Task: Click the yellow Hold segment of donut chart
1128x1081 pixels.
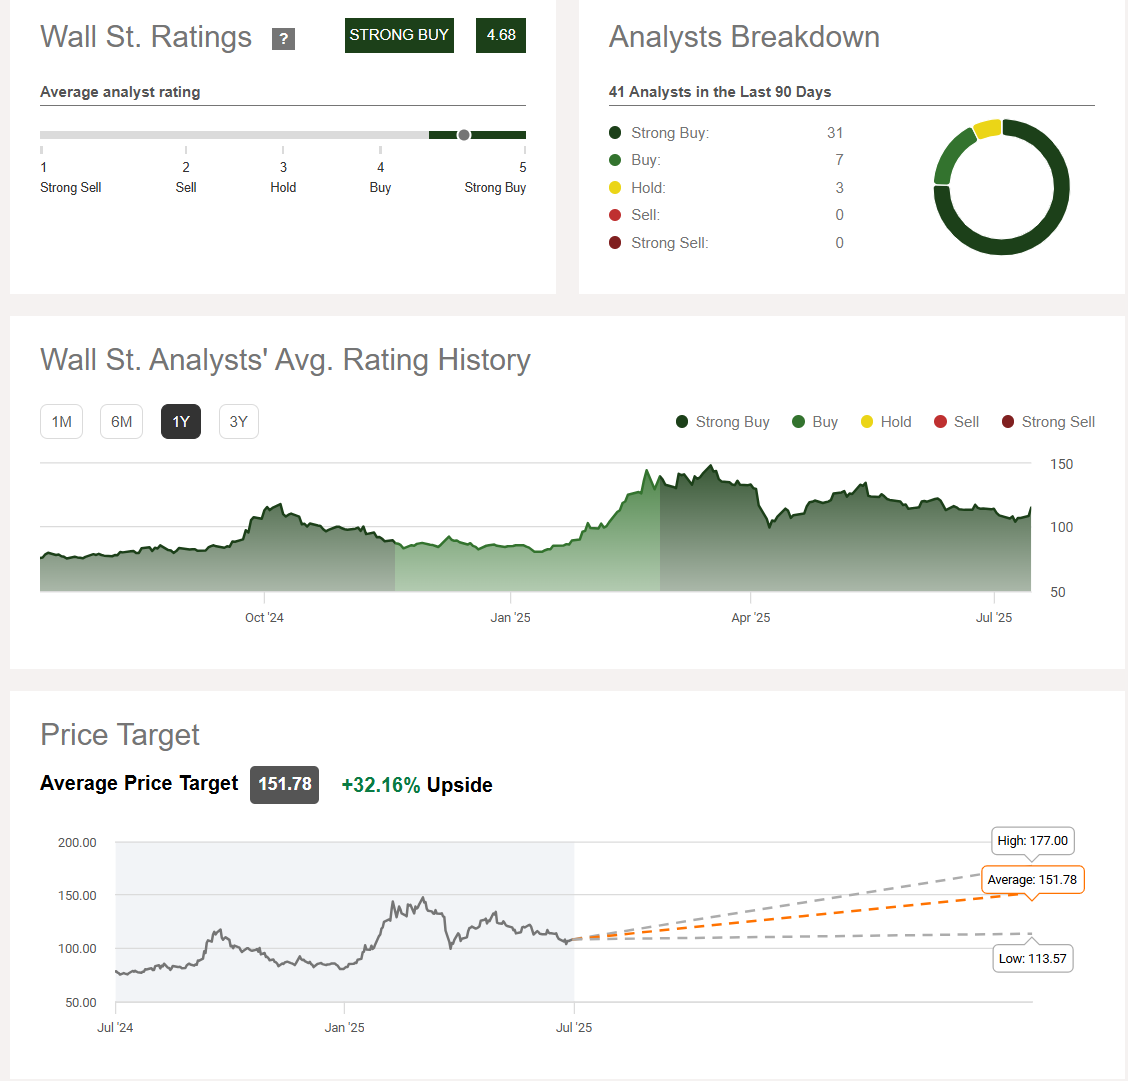Action: tap(987, 128)
